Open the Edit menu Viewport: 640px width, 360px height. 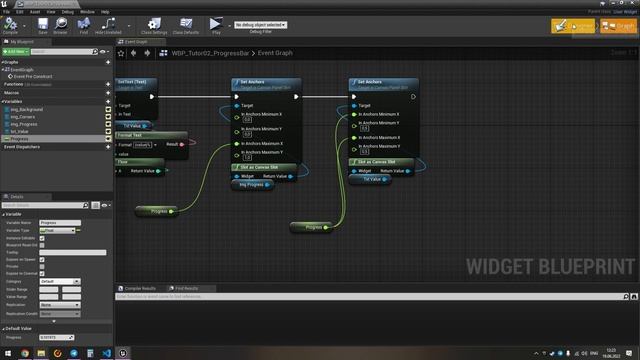click(x=20, y=12)
